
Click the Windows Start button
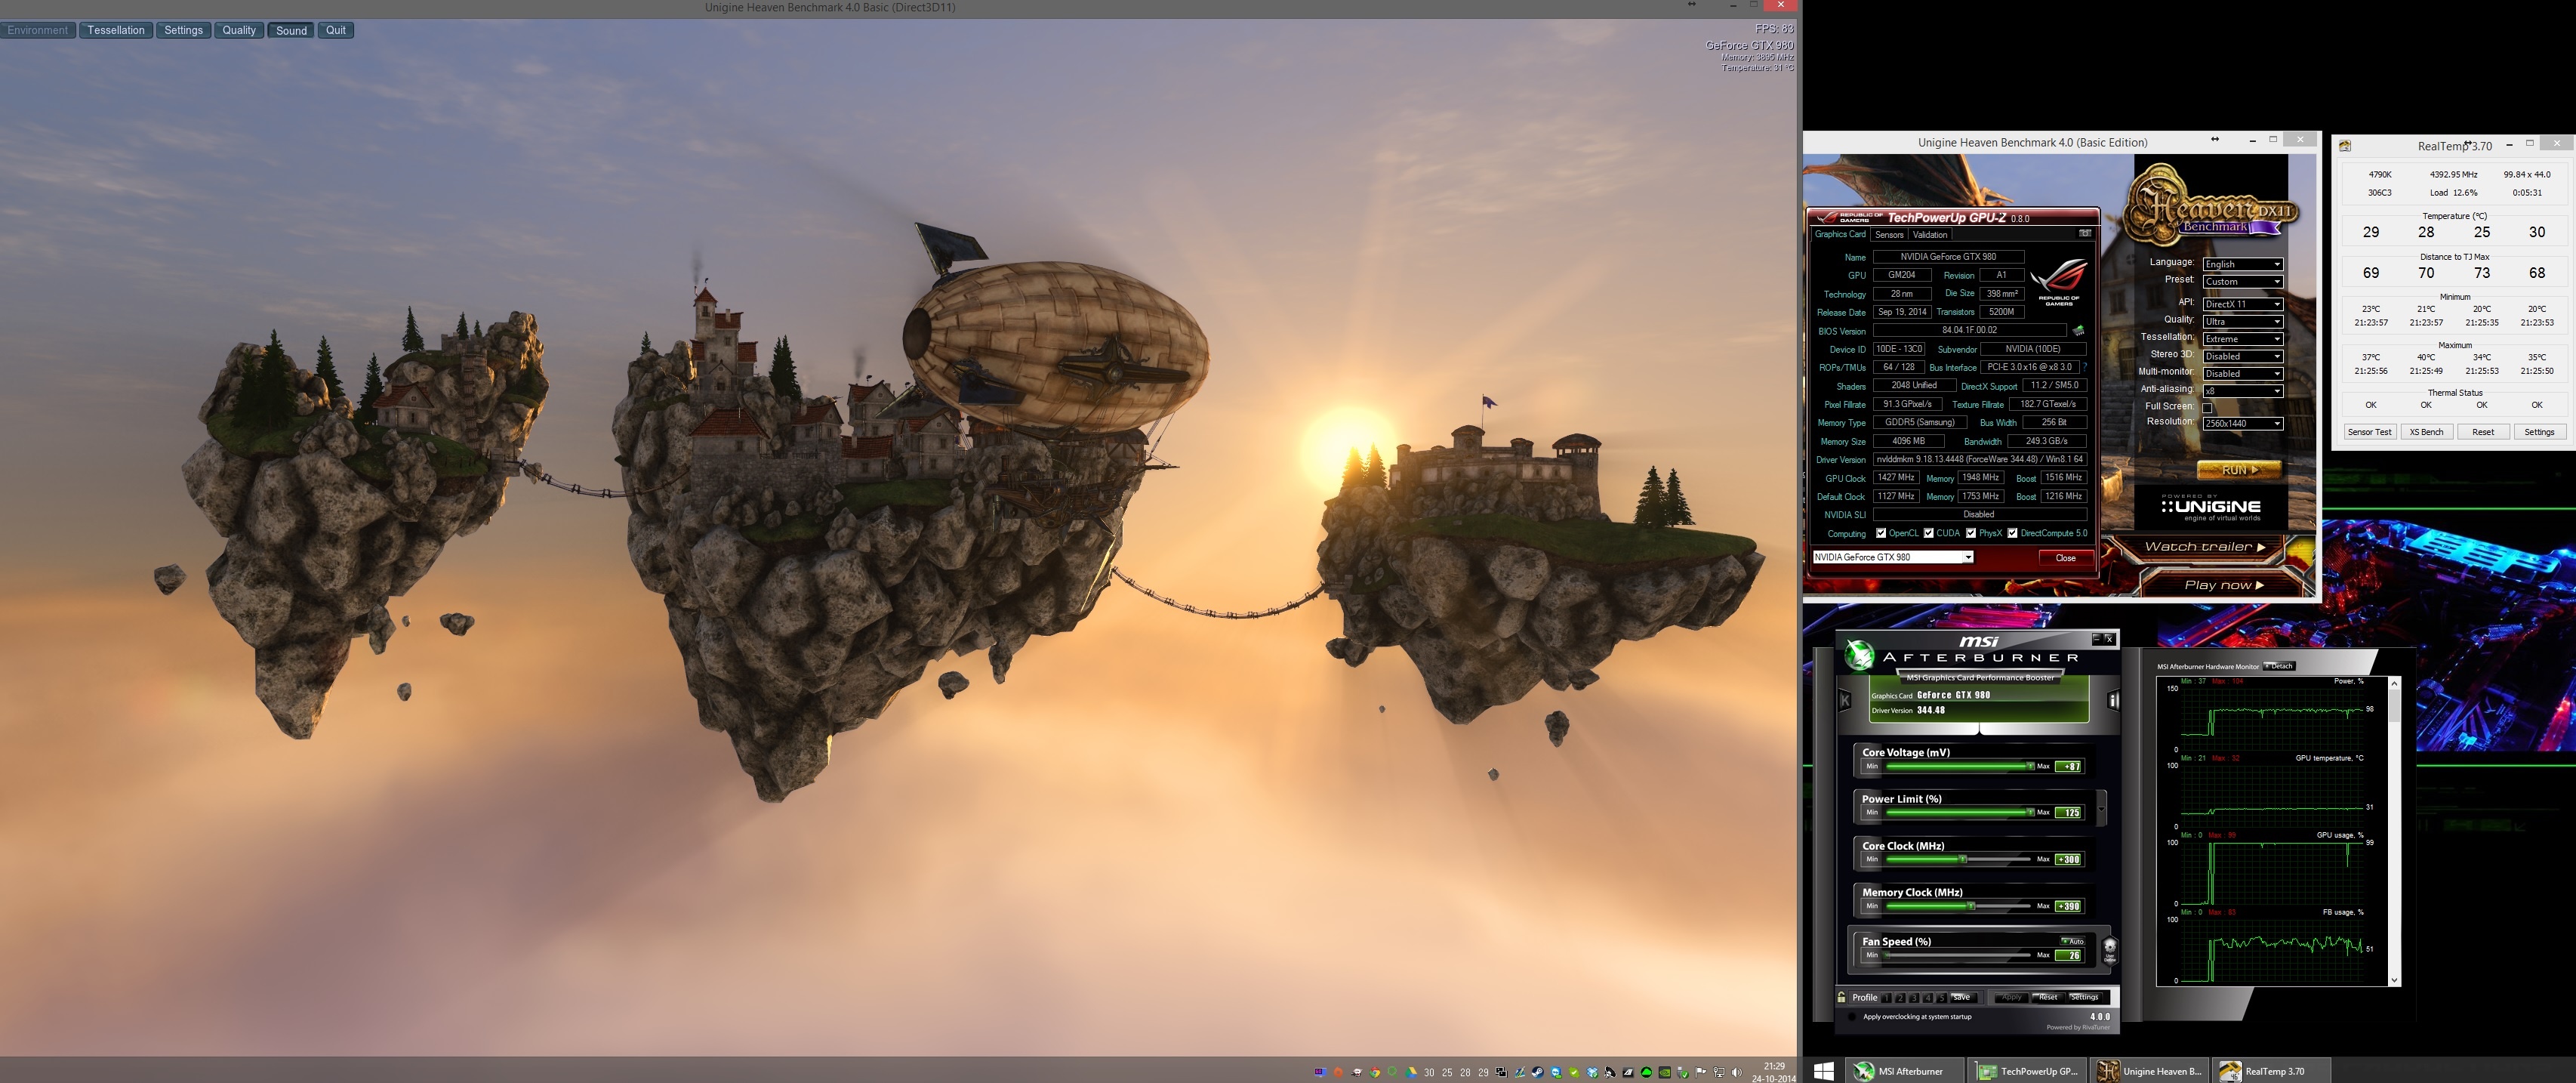[1823, 1071]
